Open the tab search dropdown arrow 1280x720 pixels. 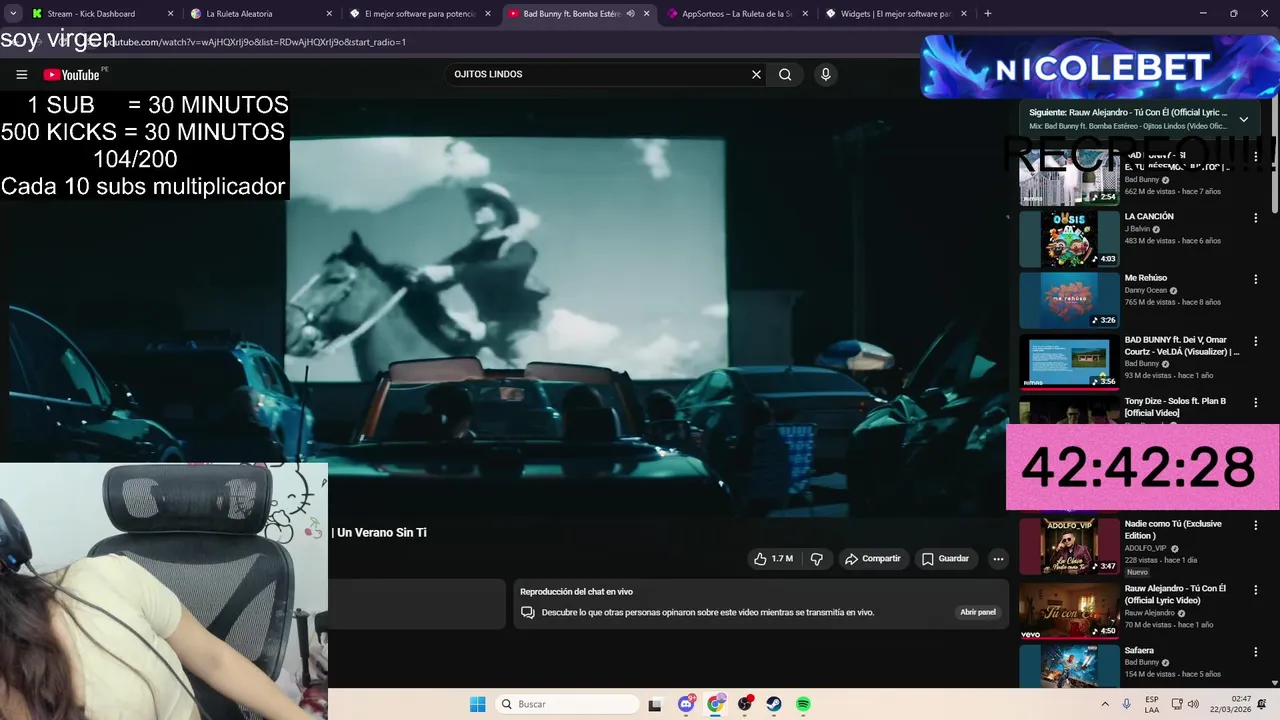(12, 14)
